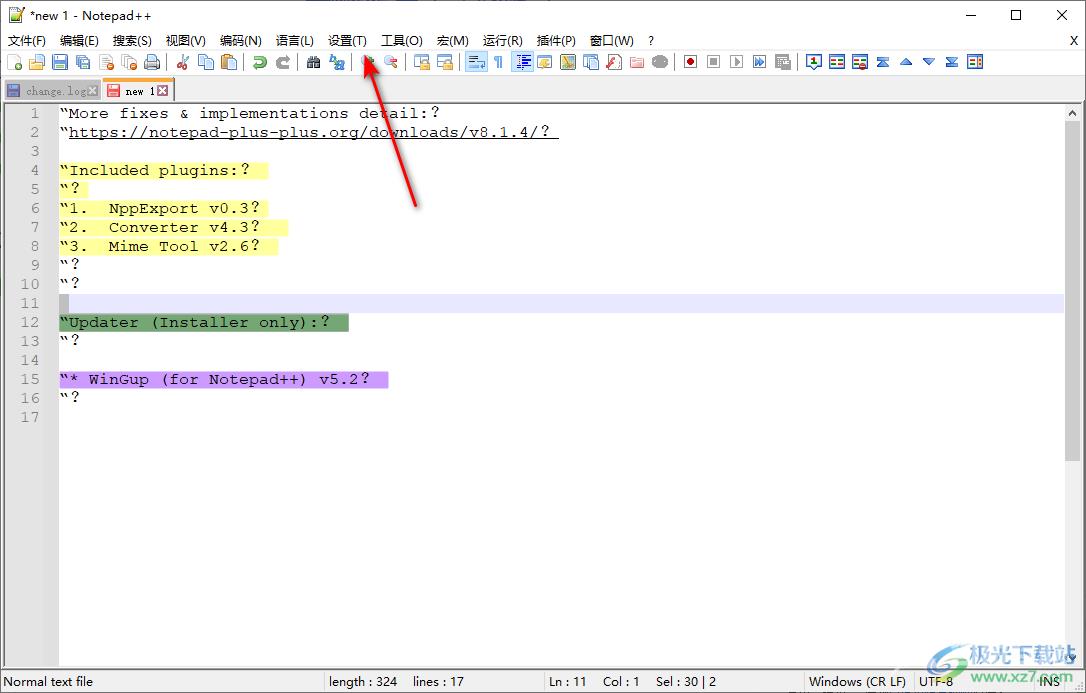Save the file with the floppy disk icon
Viewport: 1086px width, 693px height.
click(x=60, y=62)
